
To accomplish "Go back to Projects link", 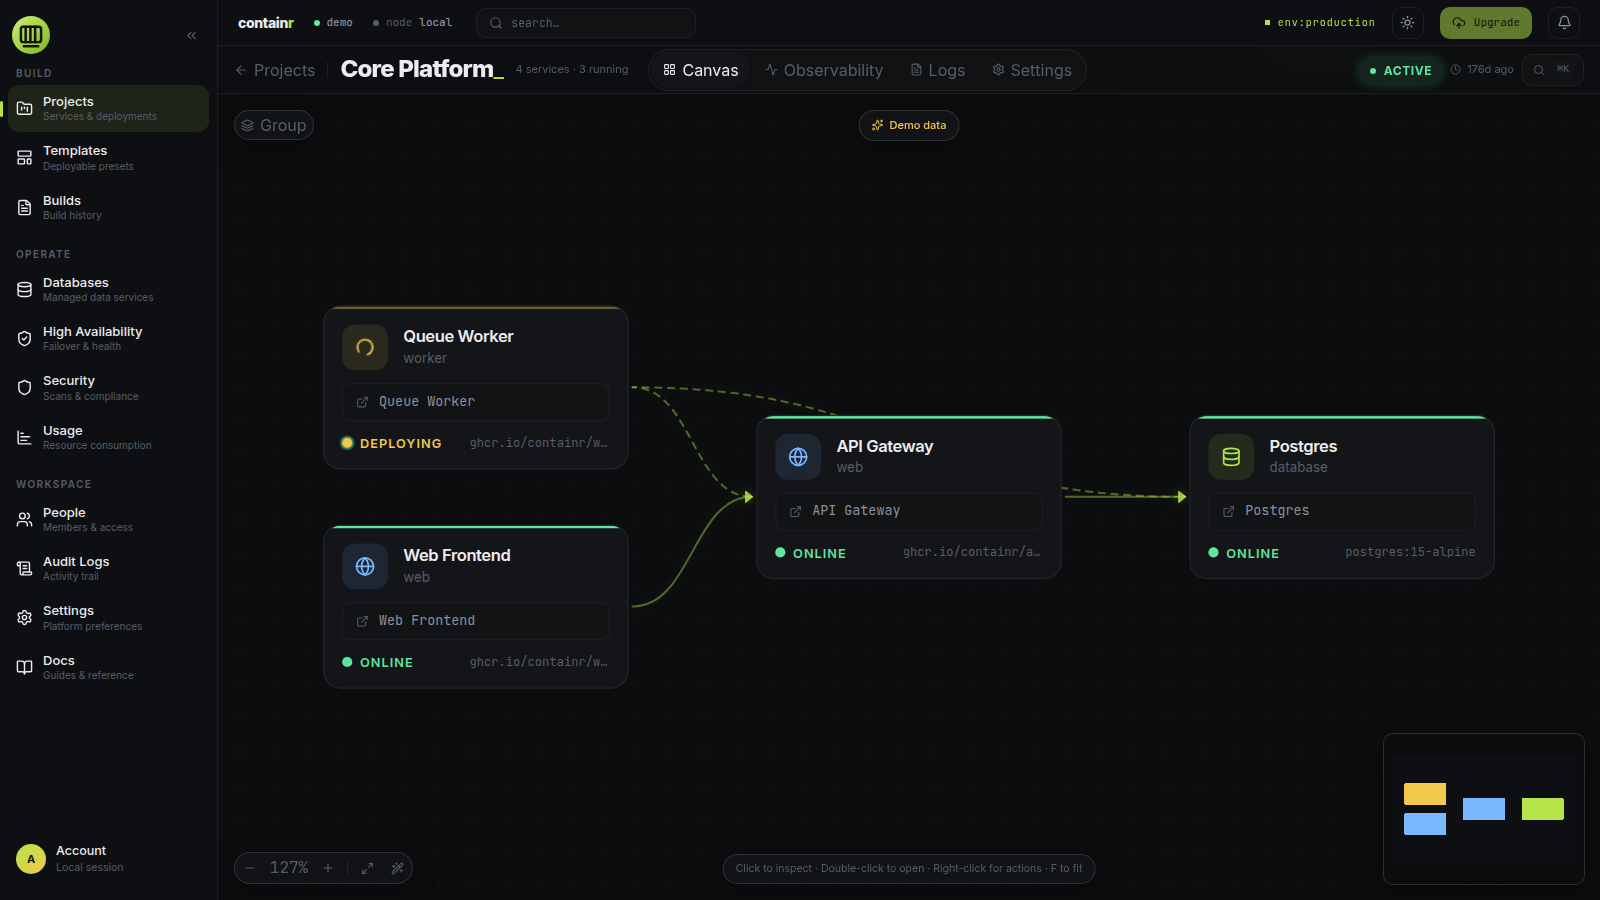I will [x=275, y=70].
